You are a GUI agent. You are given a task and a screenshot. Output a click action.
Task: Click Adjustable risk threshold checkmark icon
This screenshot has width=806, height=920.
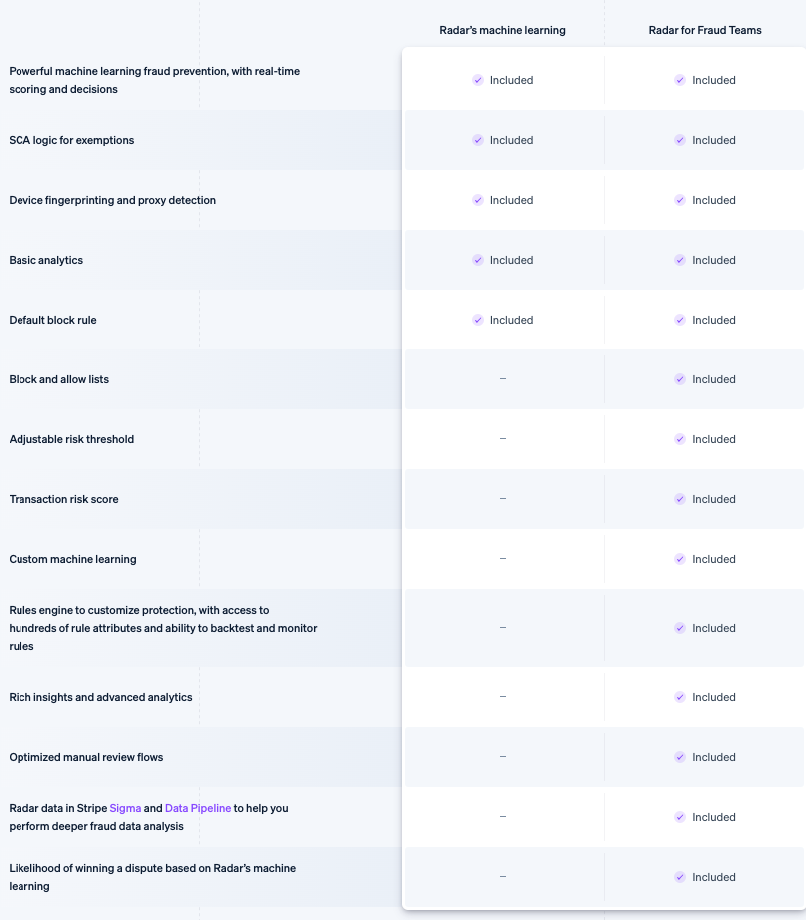click(680, 439)
